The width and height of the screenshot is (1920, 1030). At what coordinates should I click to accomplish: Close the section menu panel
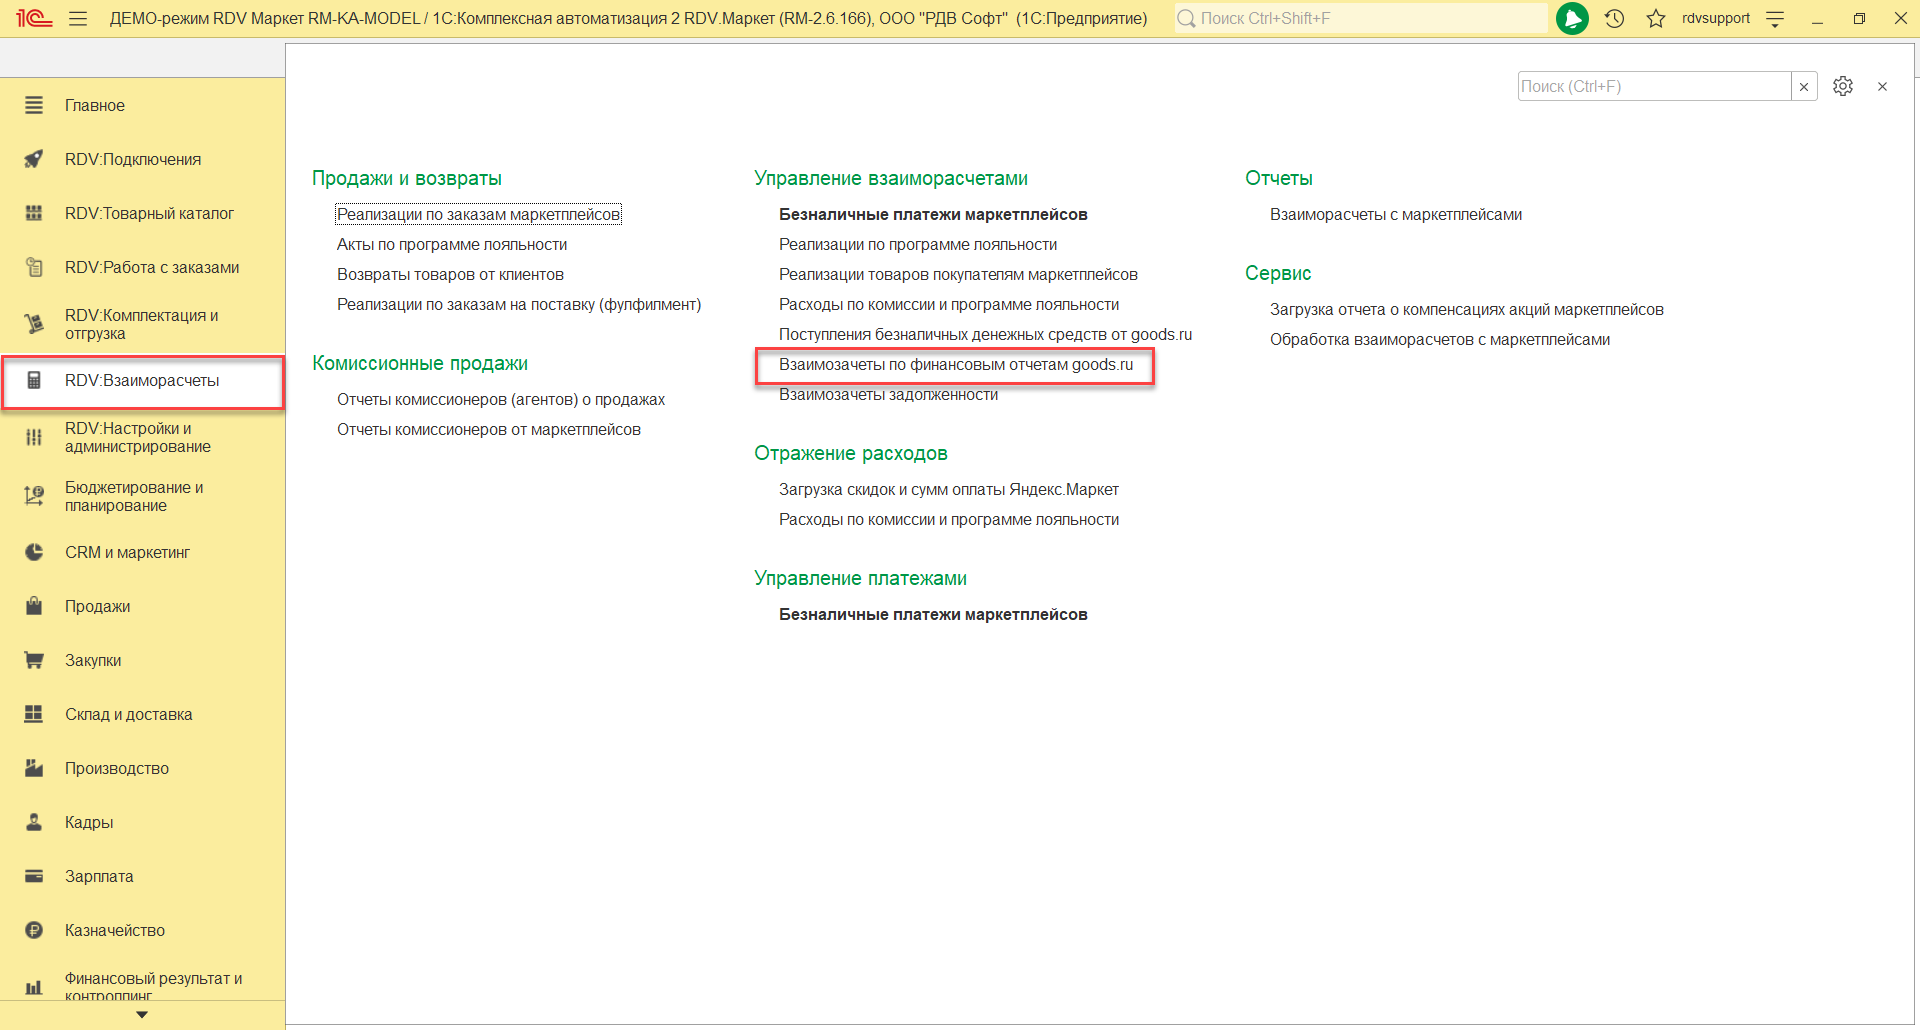(1882, 86)
